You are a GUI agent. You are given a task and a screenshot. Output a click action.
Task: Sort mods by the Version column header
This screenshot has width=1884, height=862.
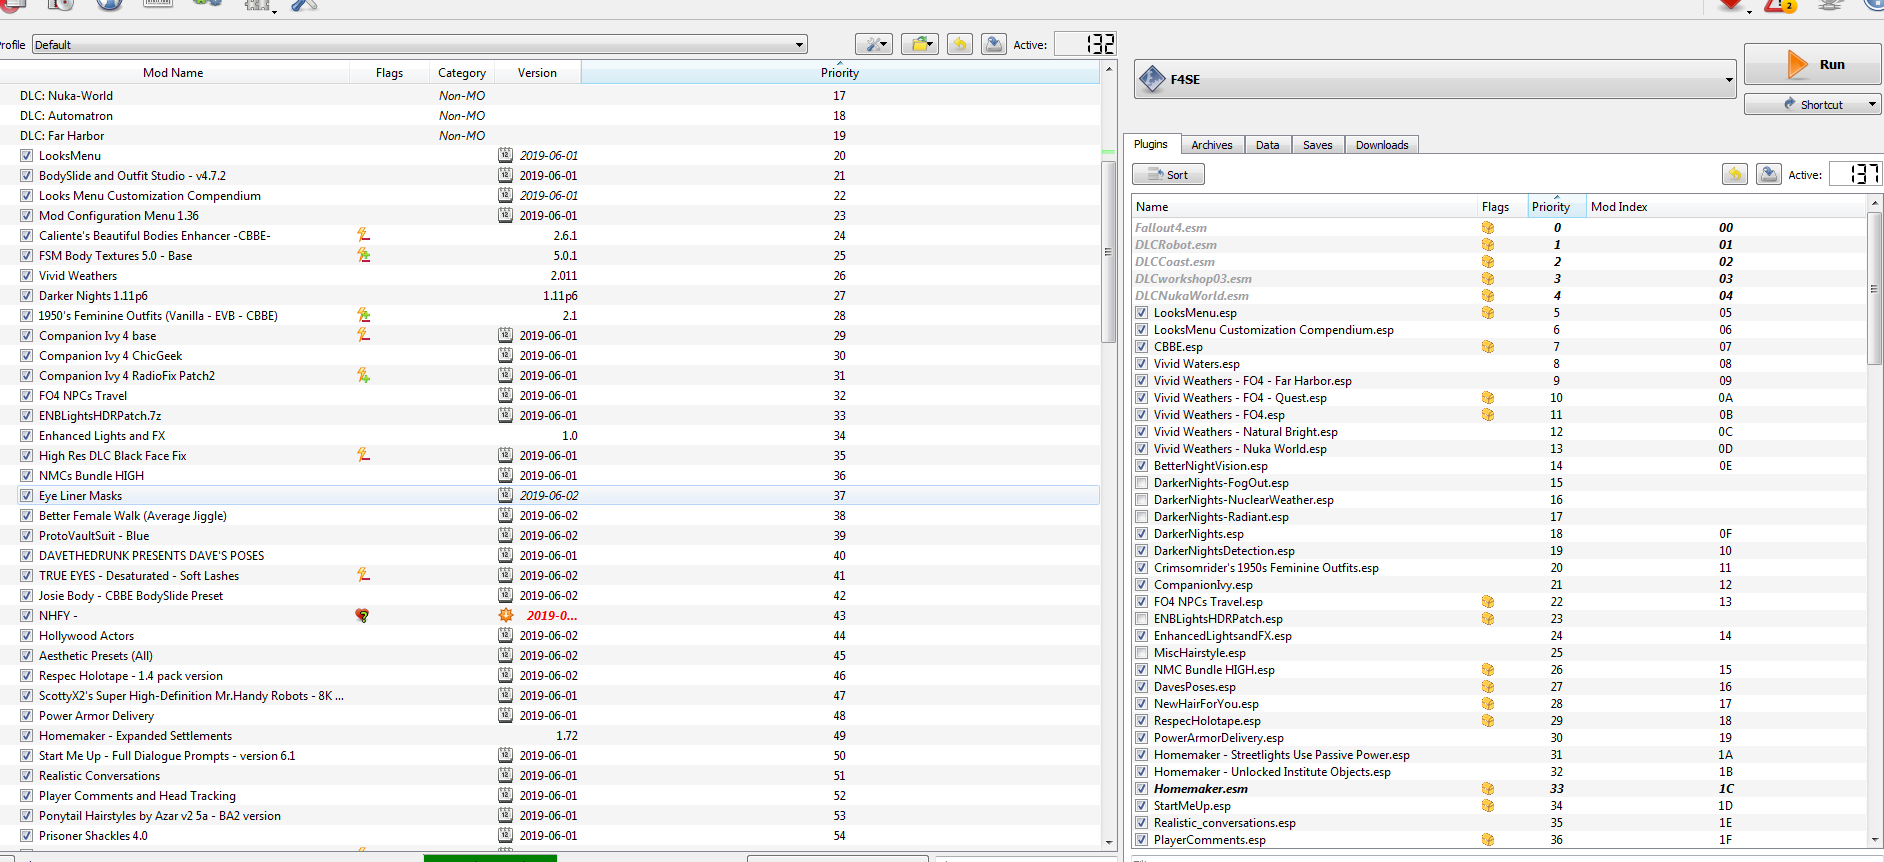click(x=537, y=73)
